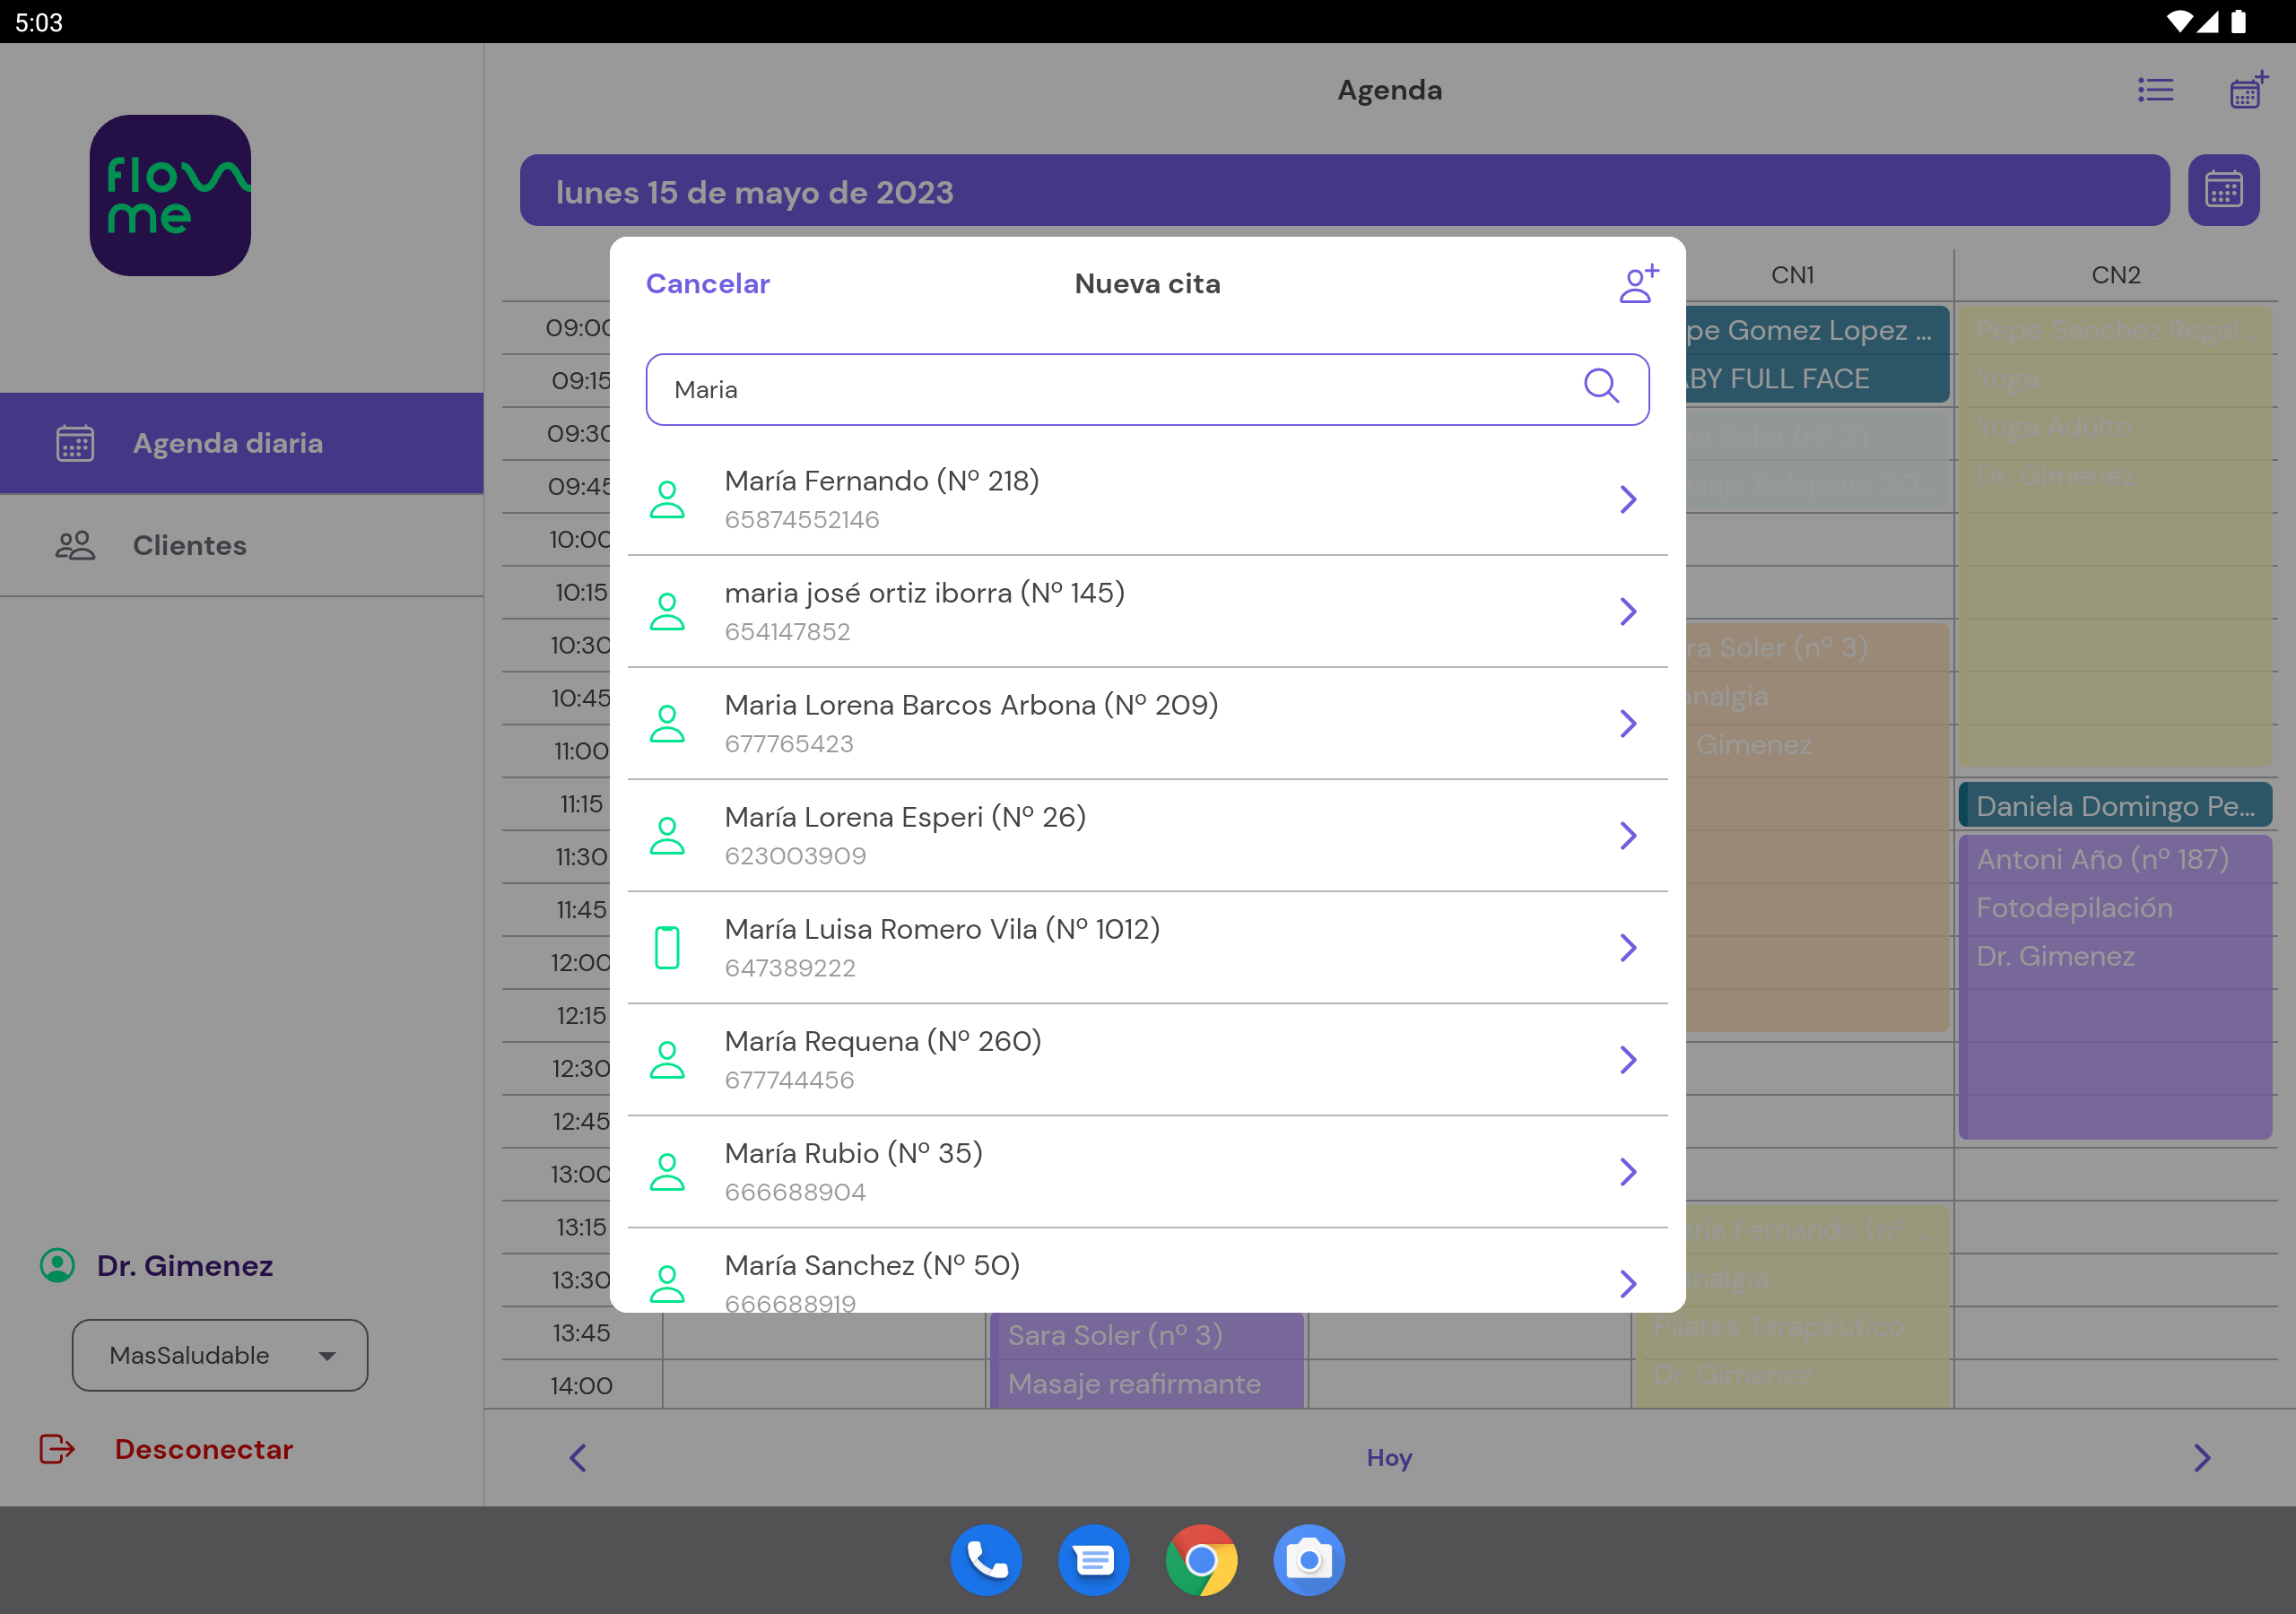Open the MasSaludable center dropdown
The width and height of the screenshot is (2296, 1614).
pos(220,1355)
